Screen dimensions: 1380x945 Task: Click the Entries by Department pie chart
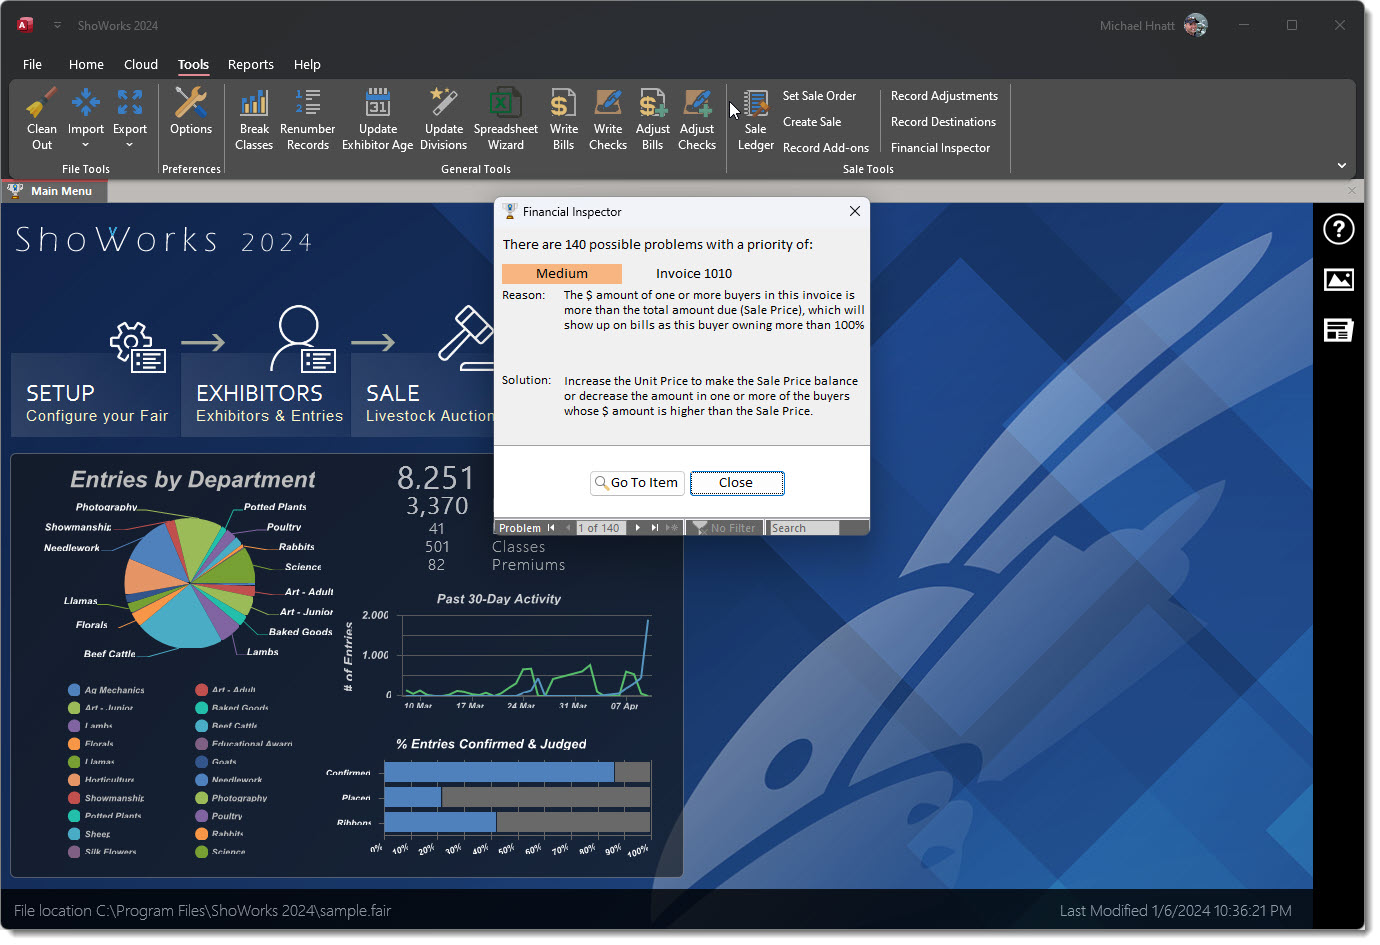pyautogui.click(x=190, y=582)
